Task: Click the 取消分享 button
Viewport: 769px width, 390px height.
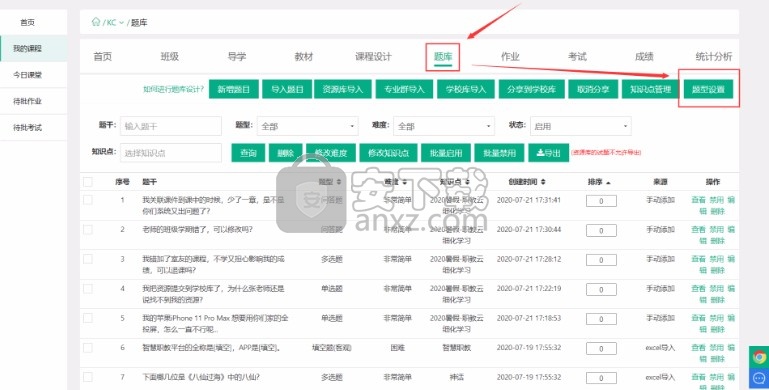Action: (x=593, y=89)
